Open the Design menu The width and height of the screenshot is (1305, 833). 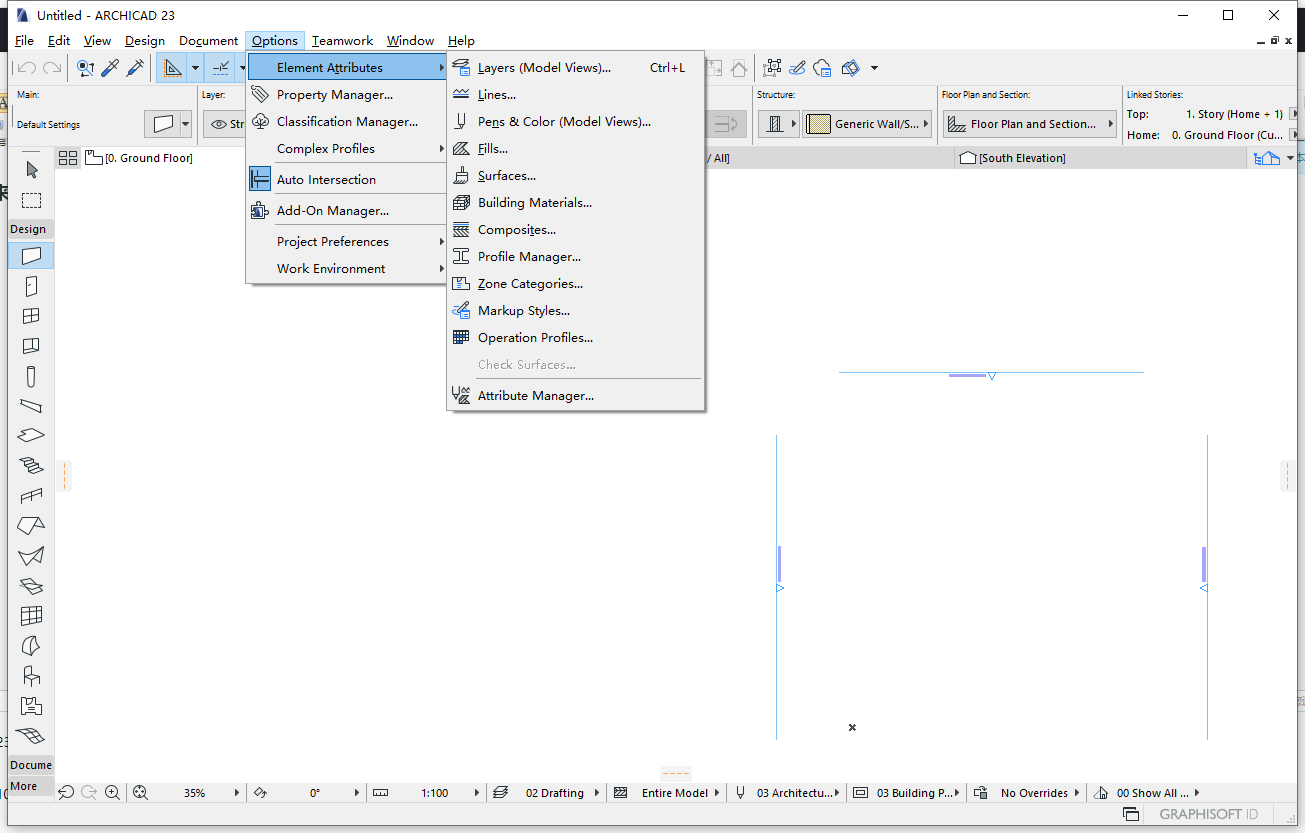(145, 41)
